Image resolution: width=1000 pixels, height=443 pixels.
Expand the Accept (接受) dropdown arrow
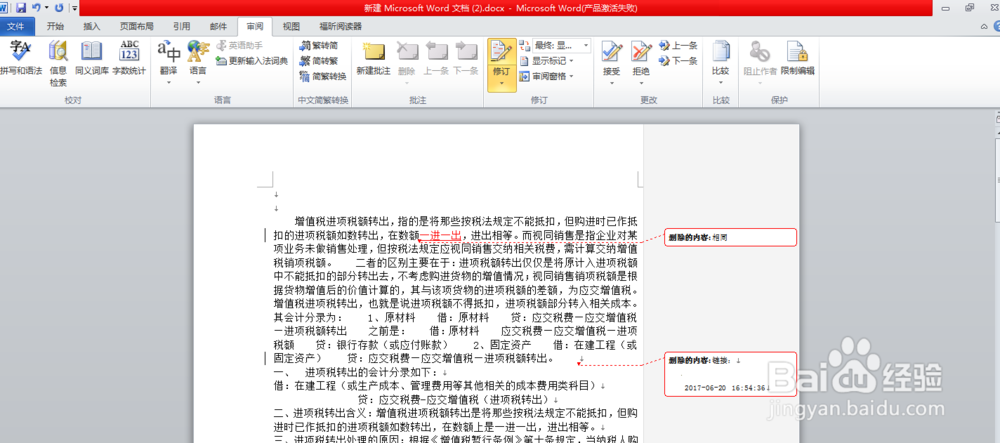tap(612, 82)
